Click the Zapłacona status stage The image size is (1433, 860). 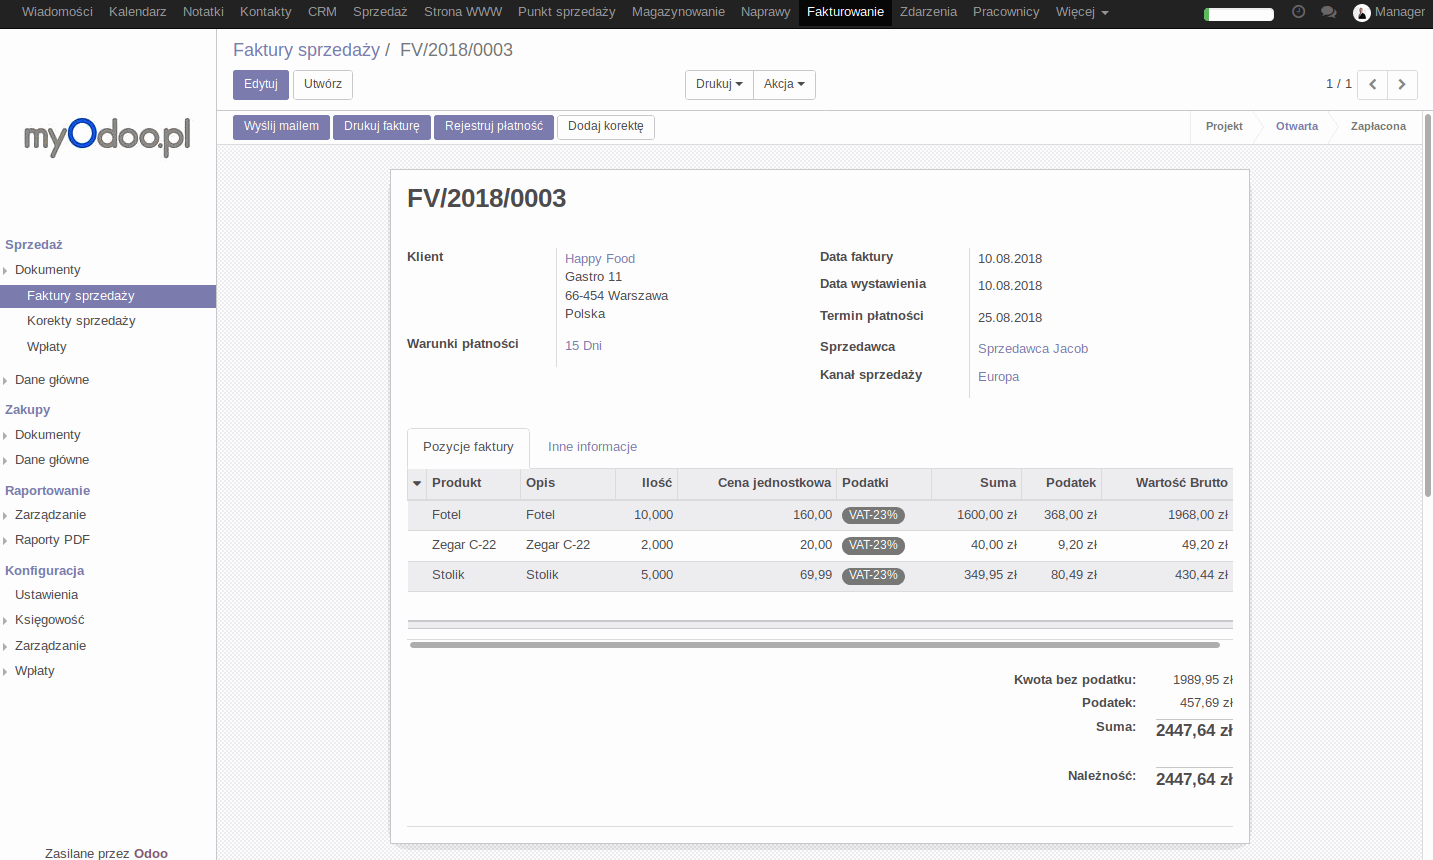[x=1378, y=127]
